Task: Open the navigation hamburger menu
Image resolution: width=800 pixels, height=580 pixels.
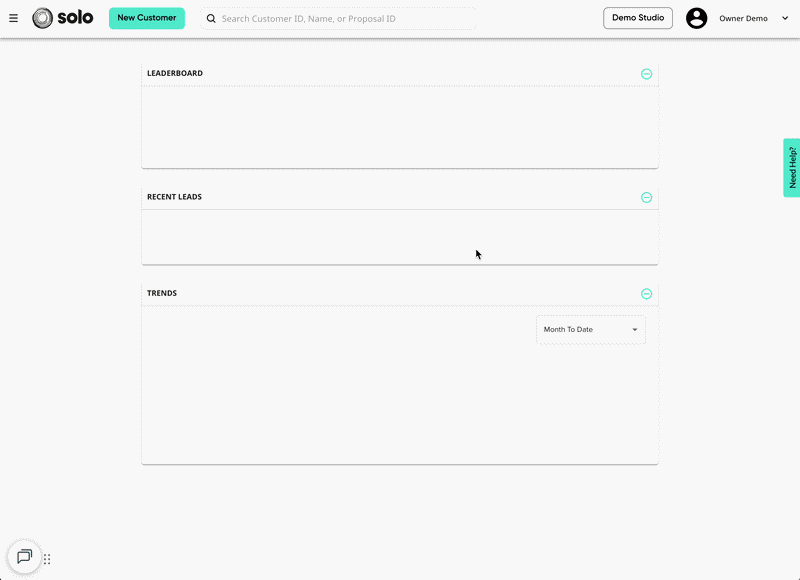Action: pyautogui.click(x=14, y=17)
